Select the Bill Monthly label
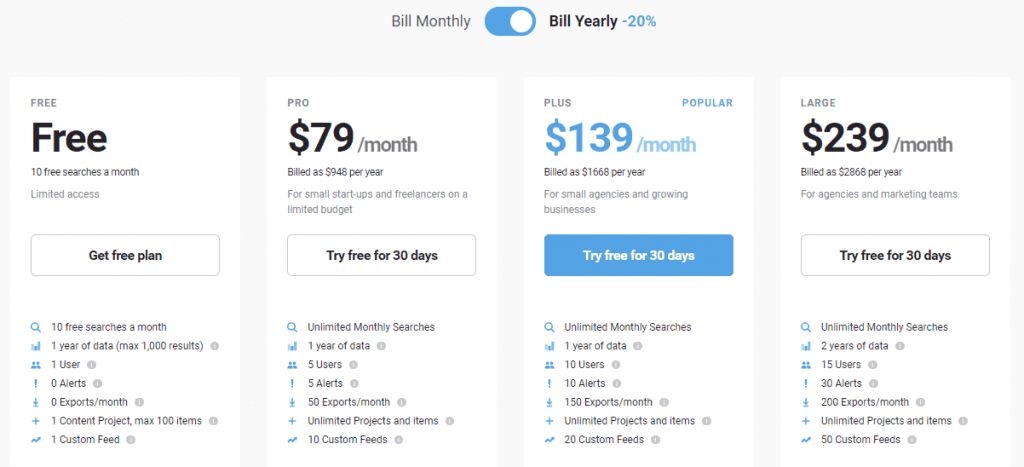Image resolution: width=1024 pixels, height=467 pixels. 431,22
